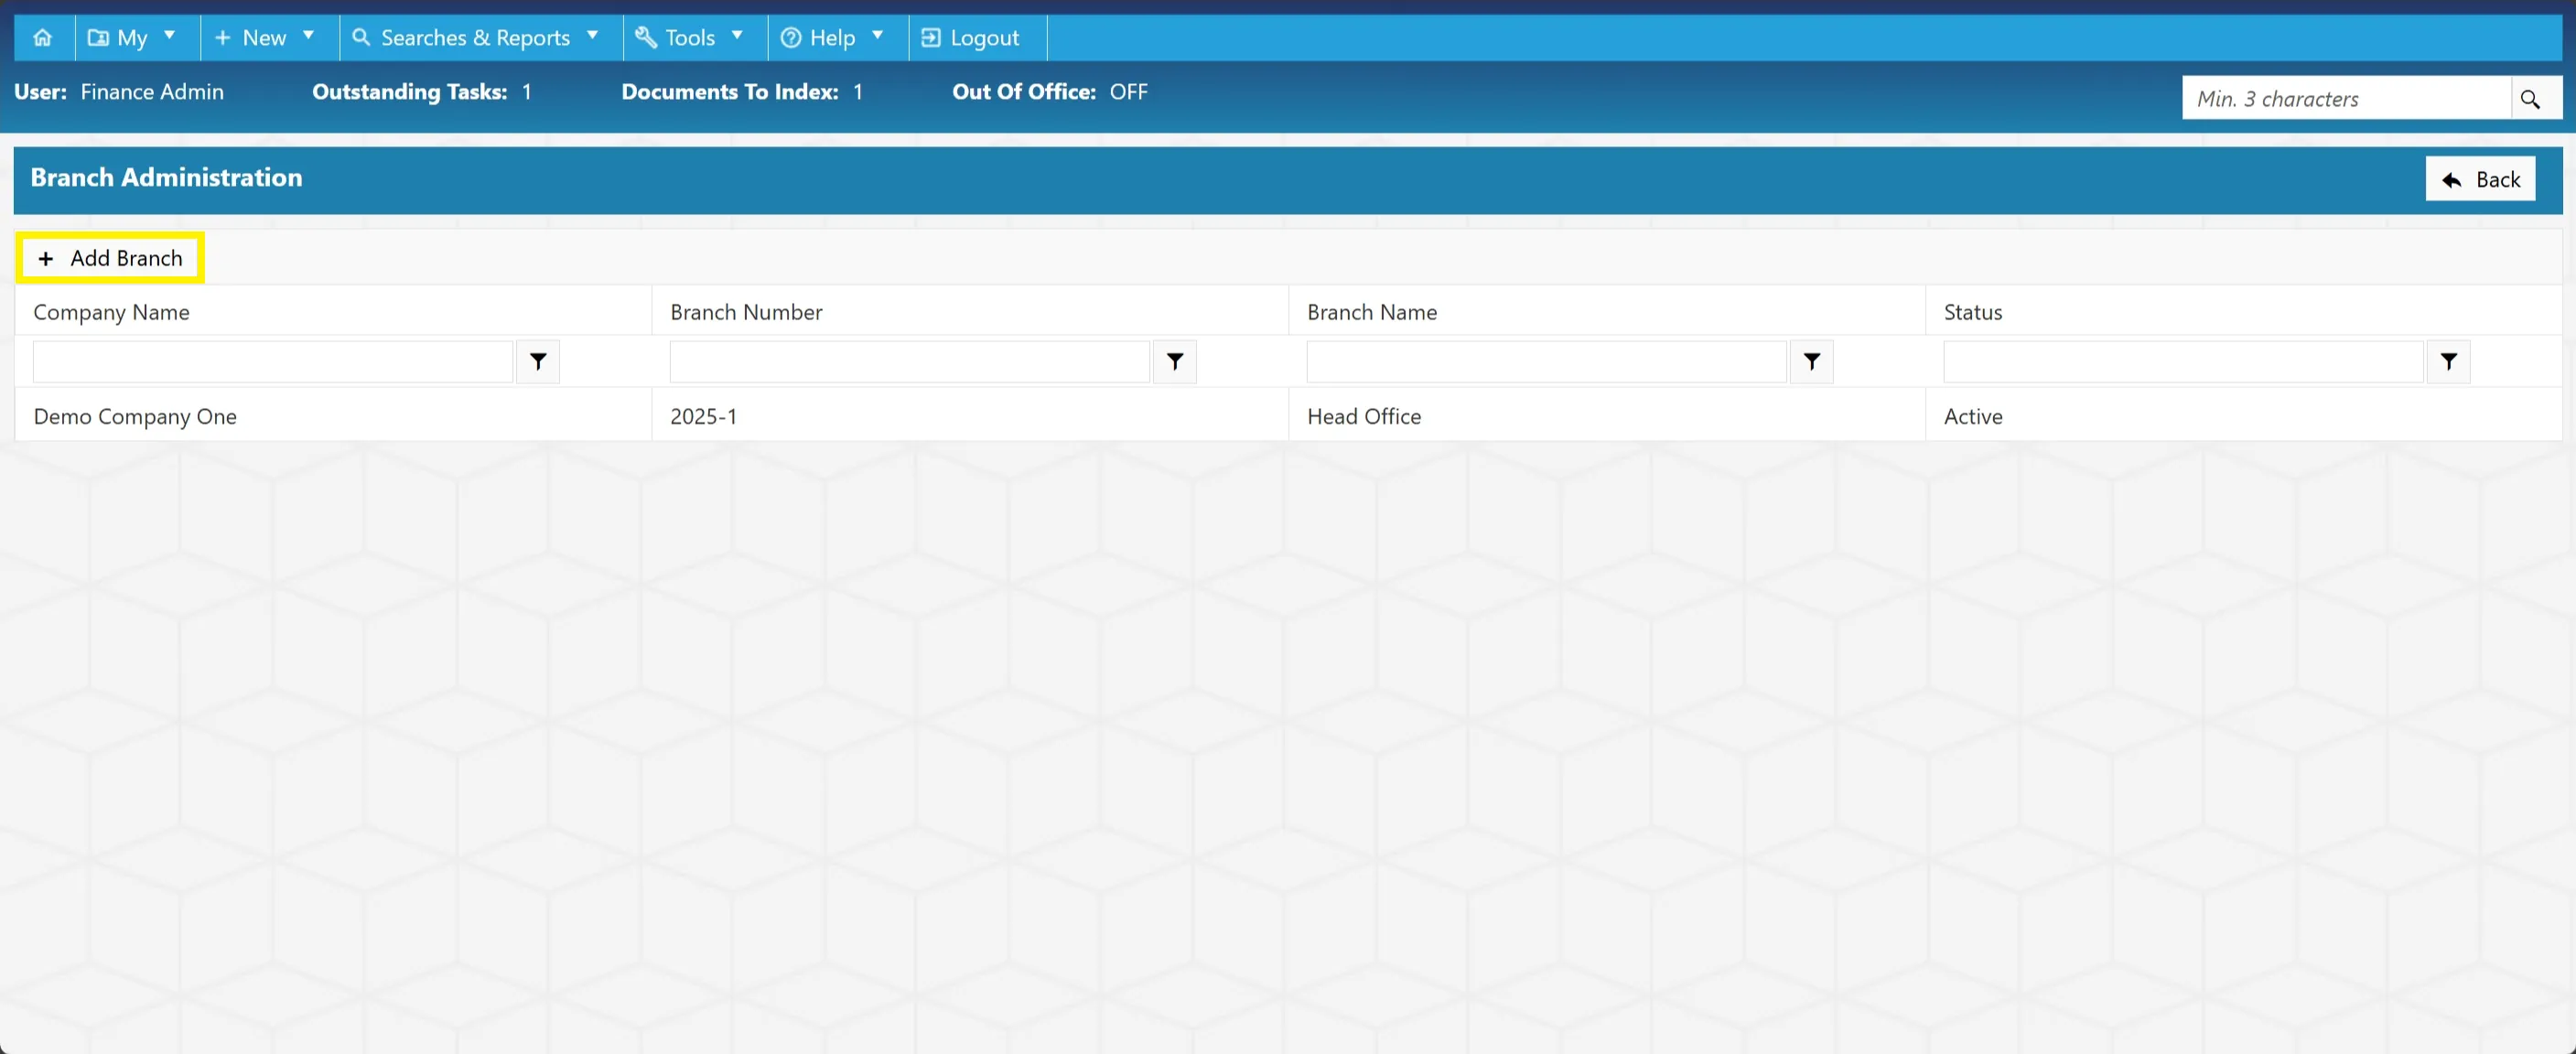The width and height of the screenshot is (2576, 1054).
Task: Focus the Branch Number filter field
Action: [910, 362]
